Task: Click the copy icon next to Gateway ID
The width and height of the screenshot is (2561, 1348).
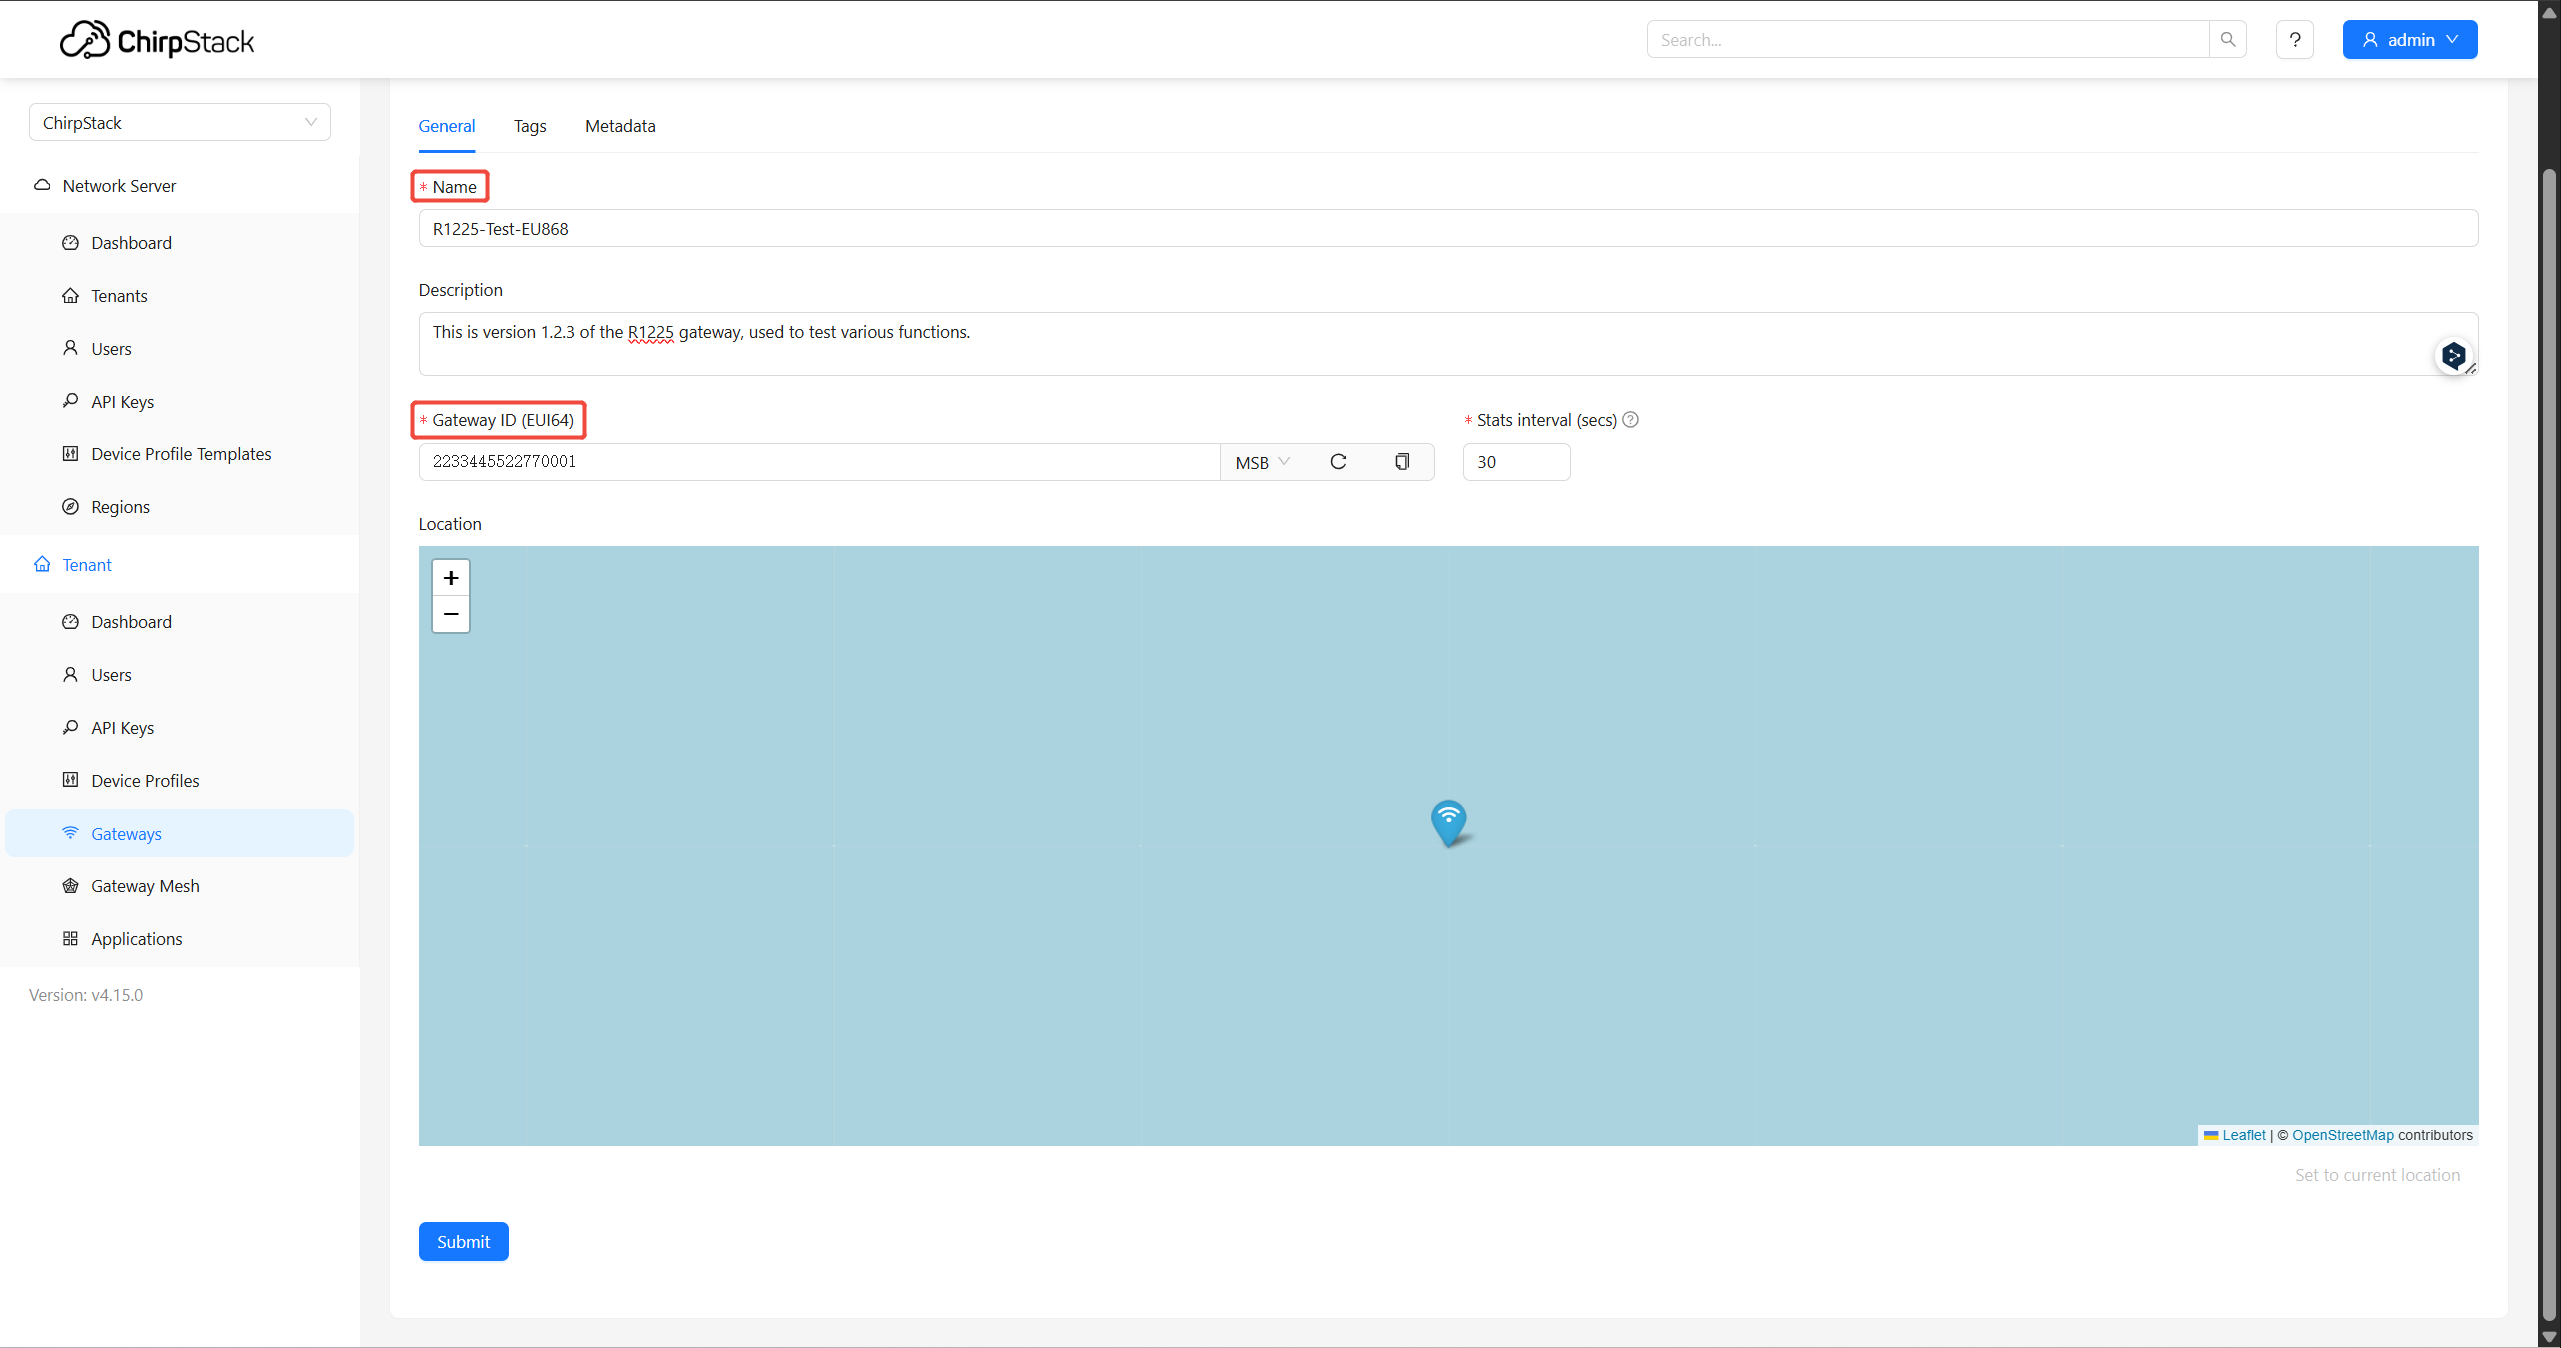Action: (x=1402, y=461)
